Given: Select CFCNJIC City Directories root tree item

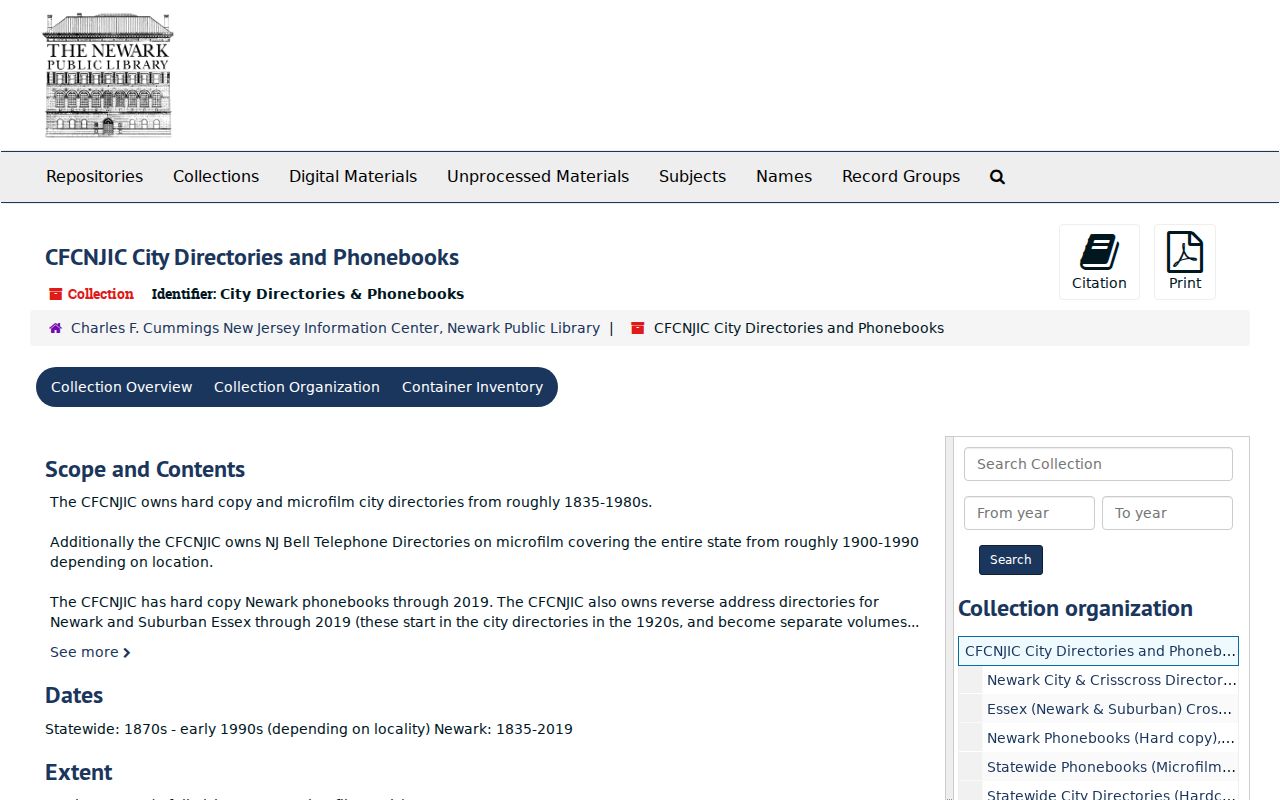Looking at the screenshot, I should 1098,651.
